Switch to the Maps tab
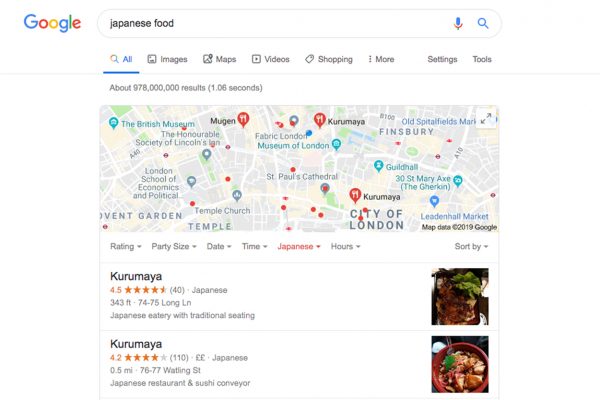 (220, 59)
